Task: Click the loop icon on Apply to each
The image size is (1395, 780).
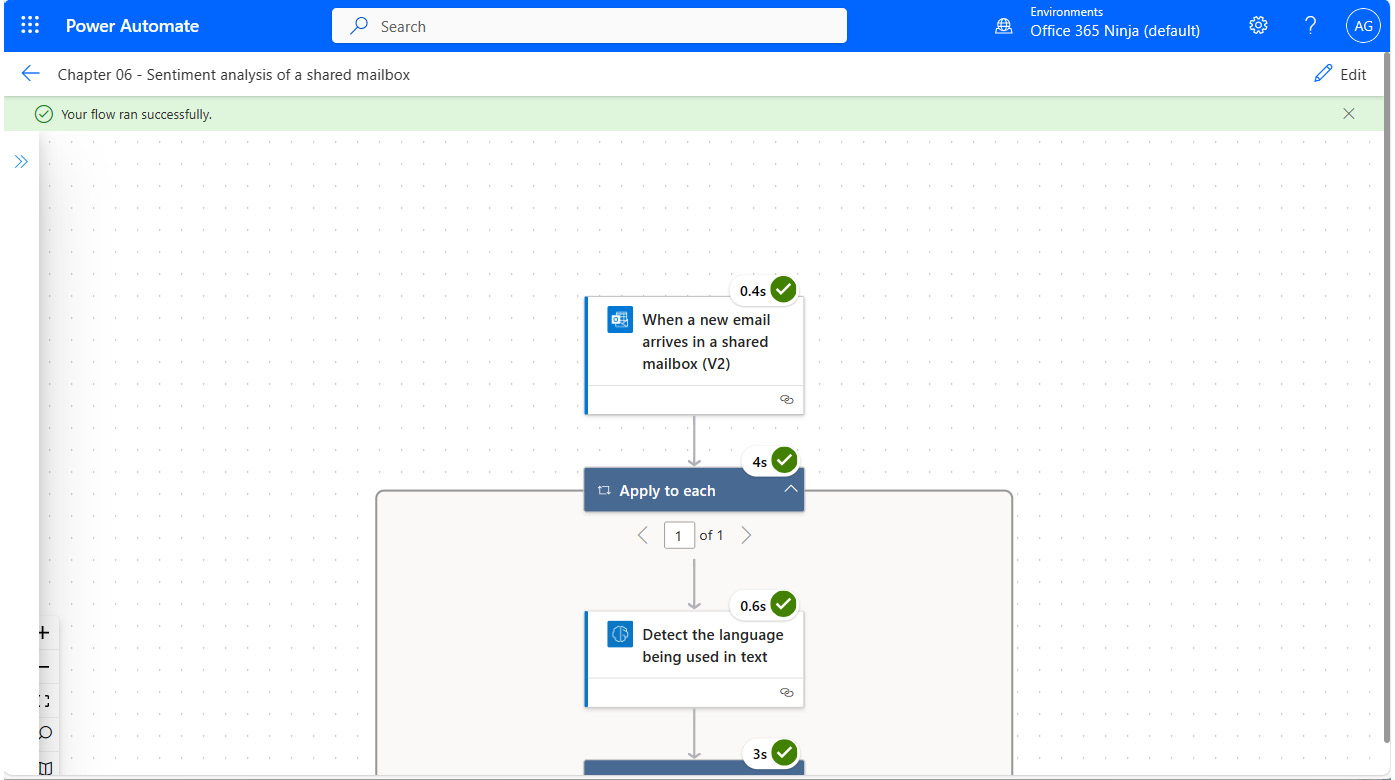Action: [604, 491]
